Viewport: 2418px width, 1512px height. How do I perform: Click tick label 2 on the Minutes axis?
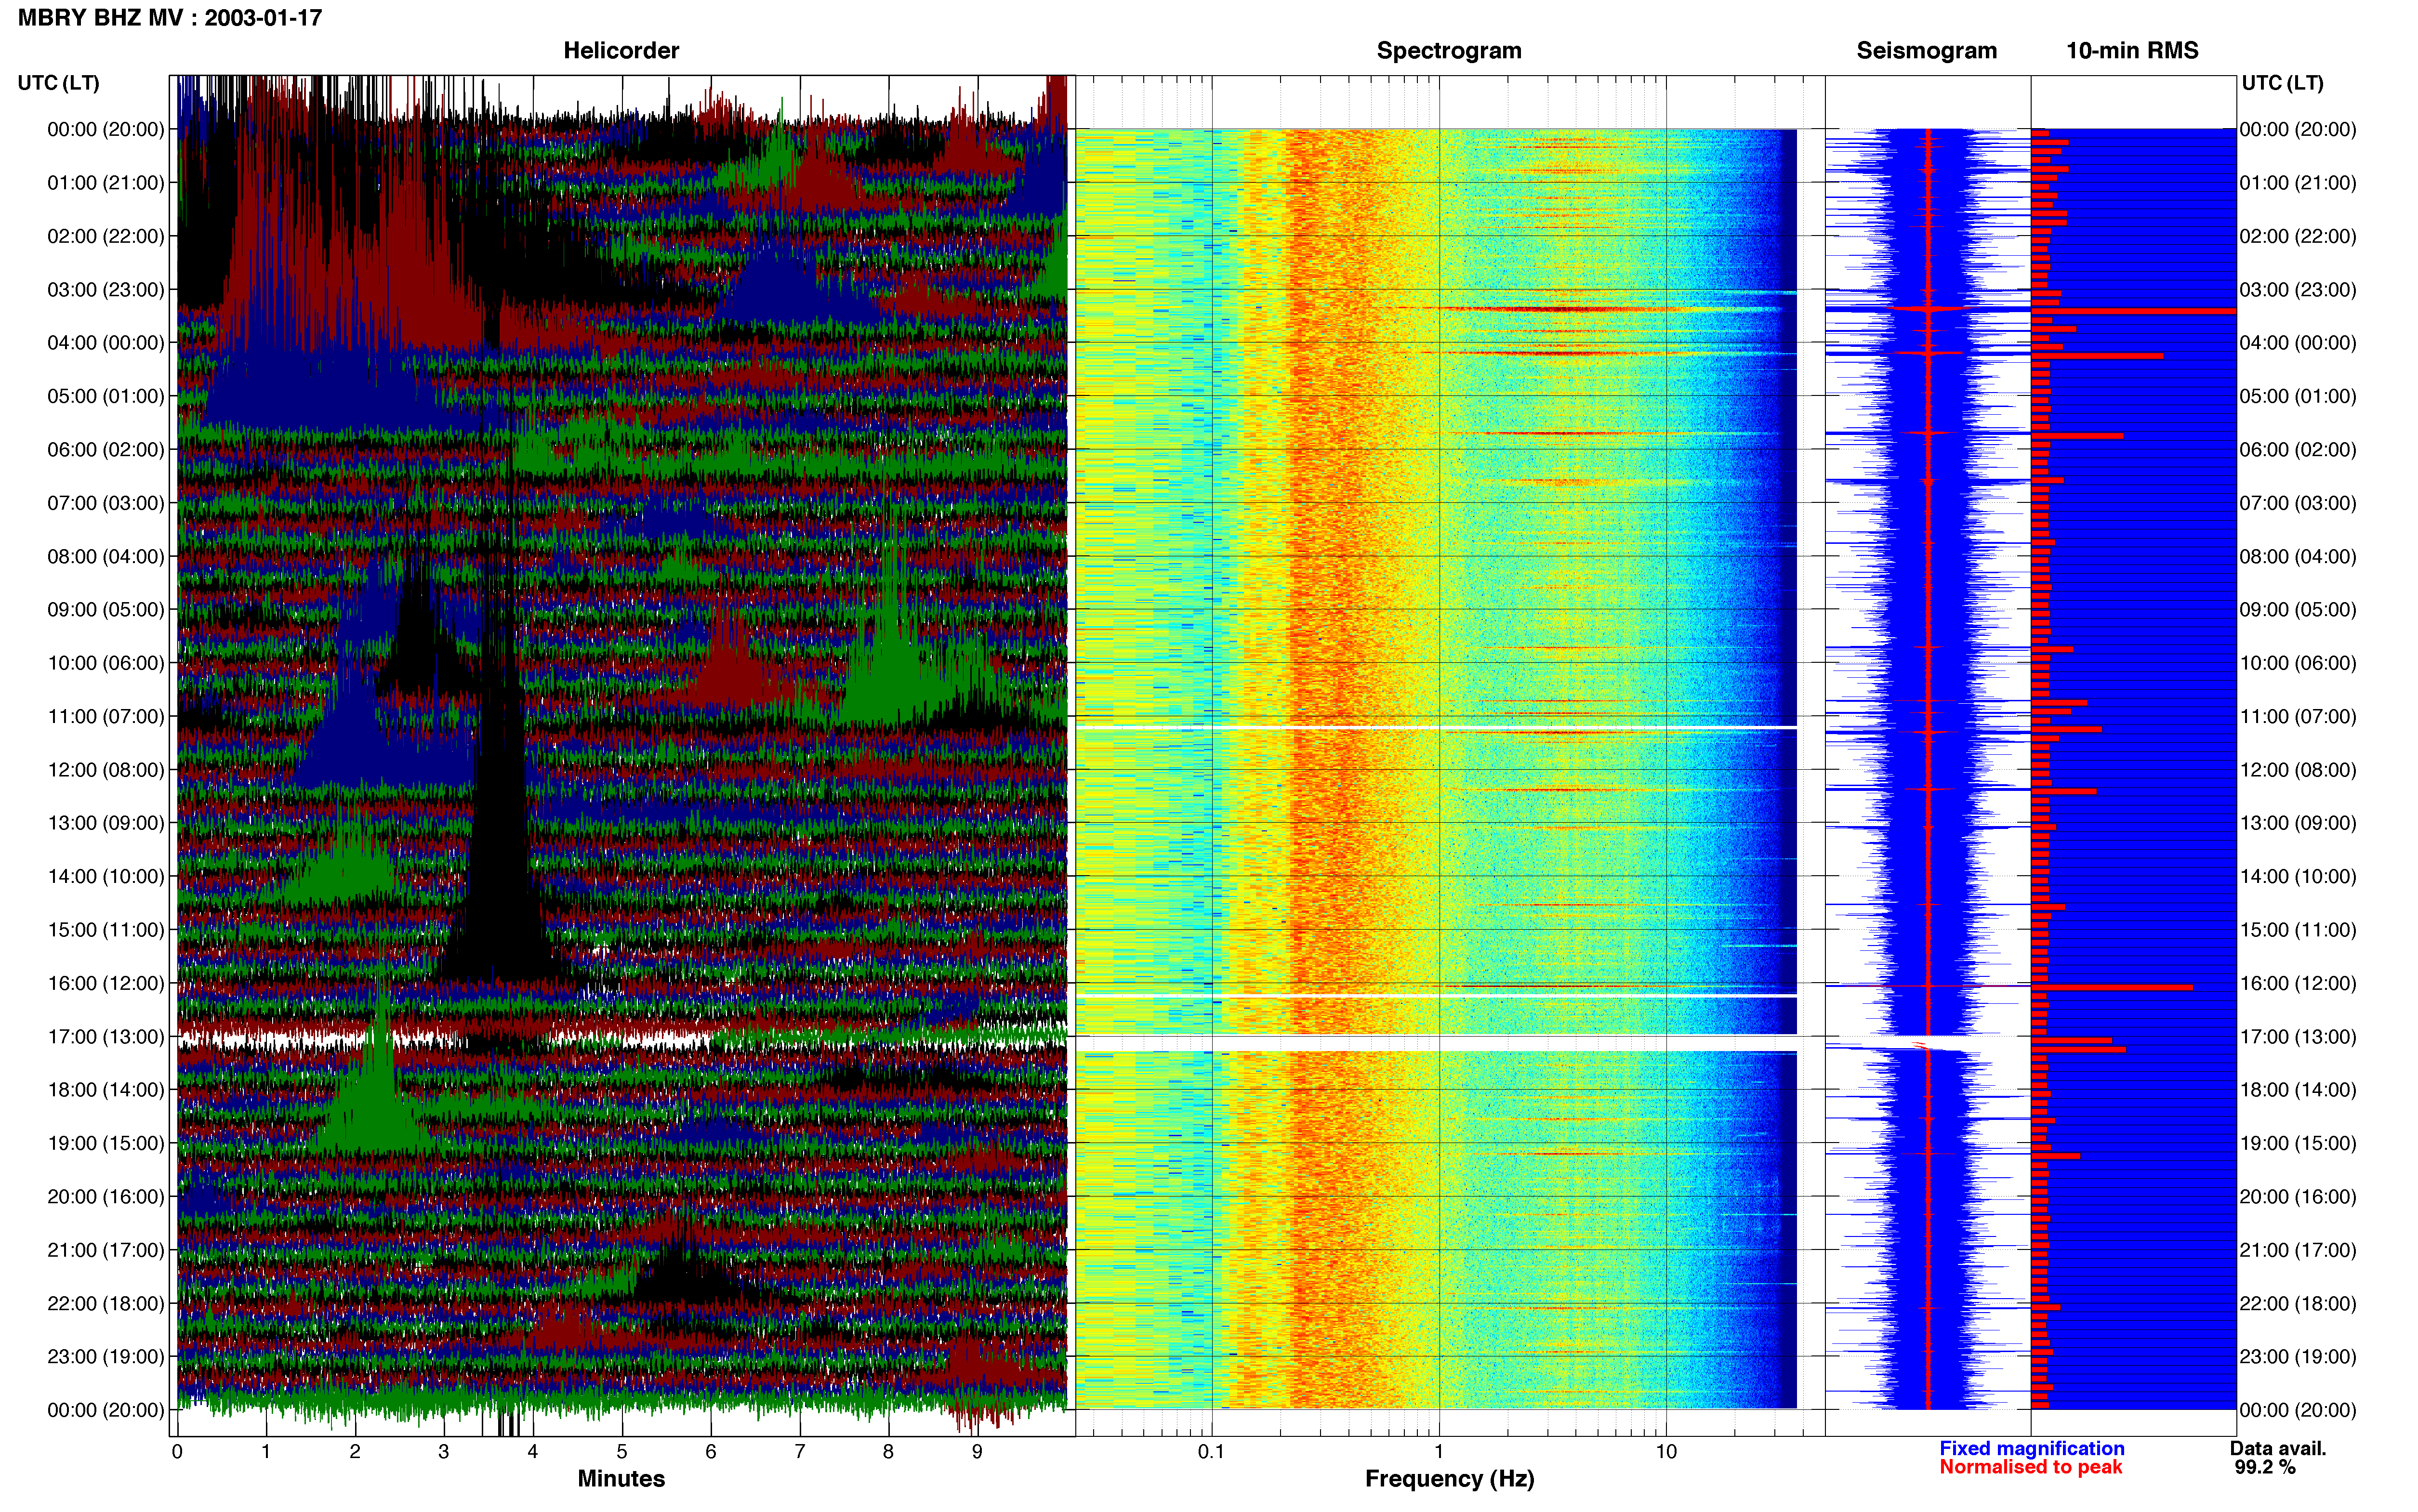click(x=355, y=1452)
